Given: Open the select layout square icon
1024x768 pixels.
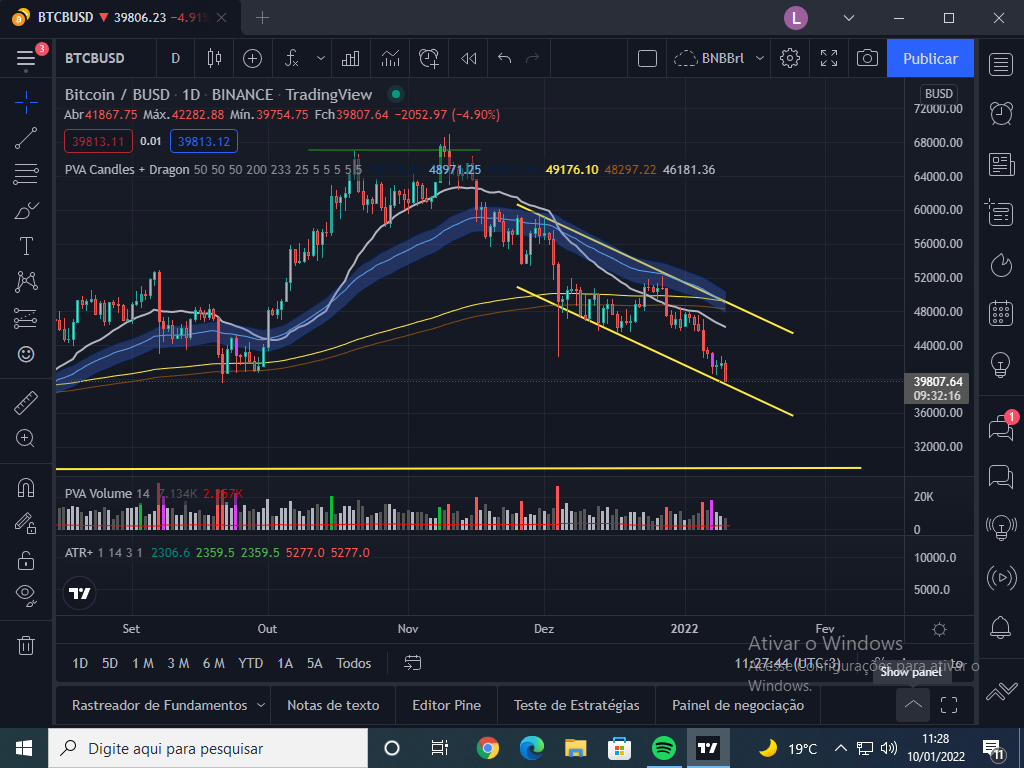Looking at the screenshot, I should tap(647, 58).
